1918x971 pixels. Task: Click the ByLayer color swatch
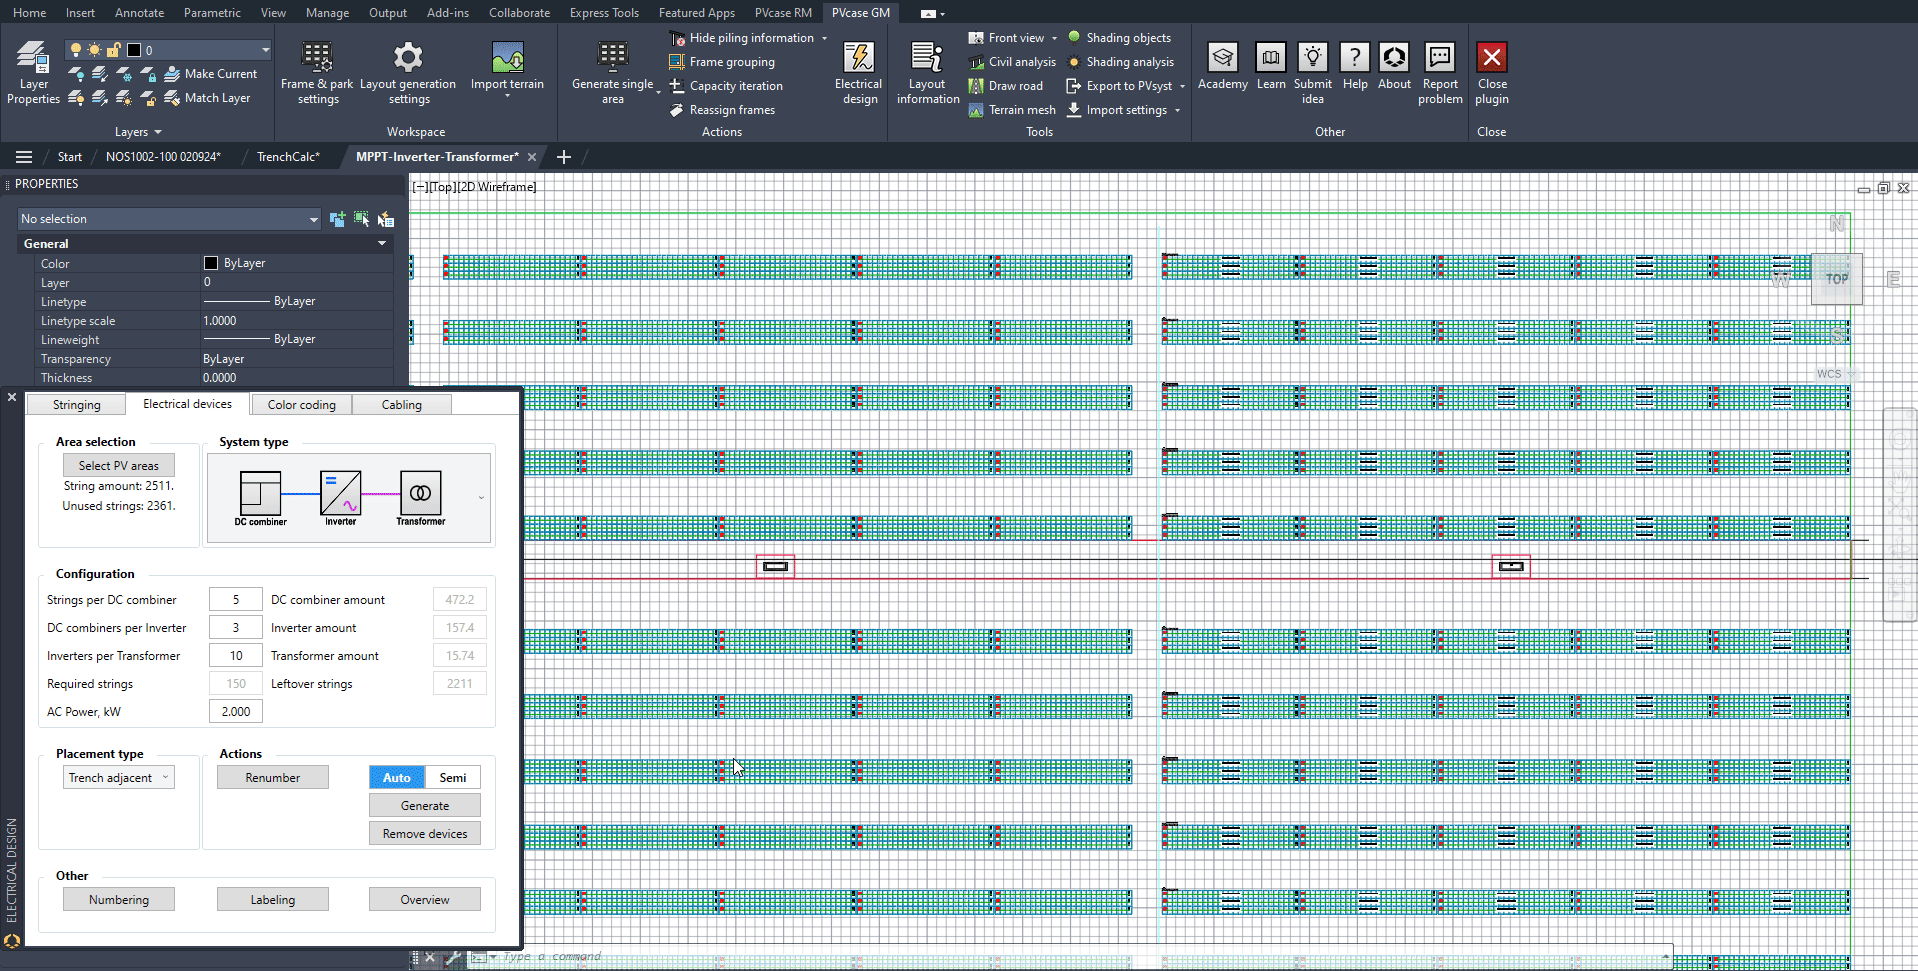211,263
